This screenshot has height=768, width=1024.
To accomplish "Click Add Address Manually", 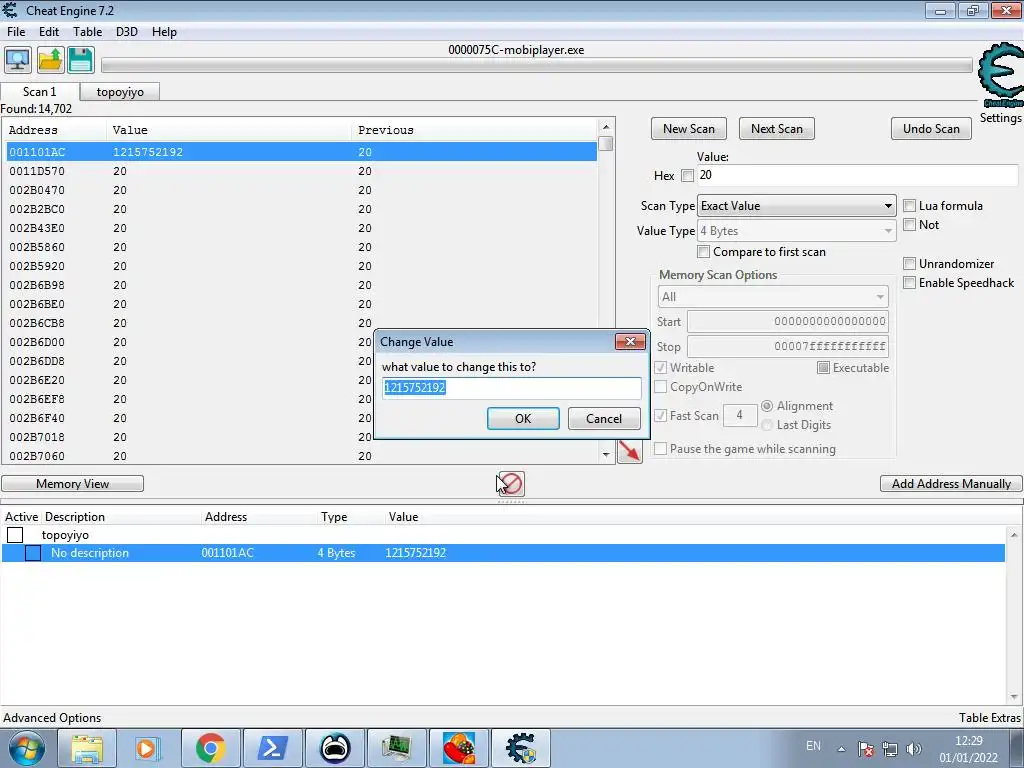I will [x=952, y=484].
